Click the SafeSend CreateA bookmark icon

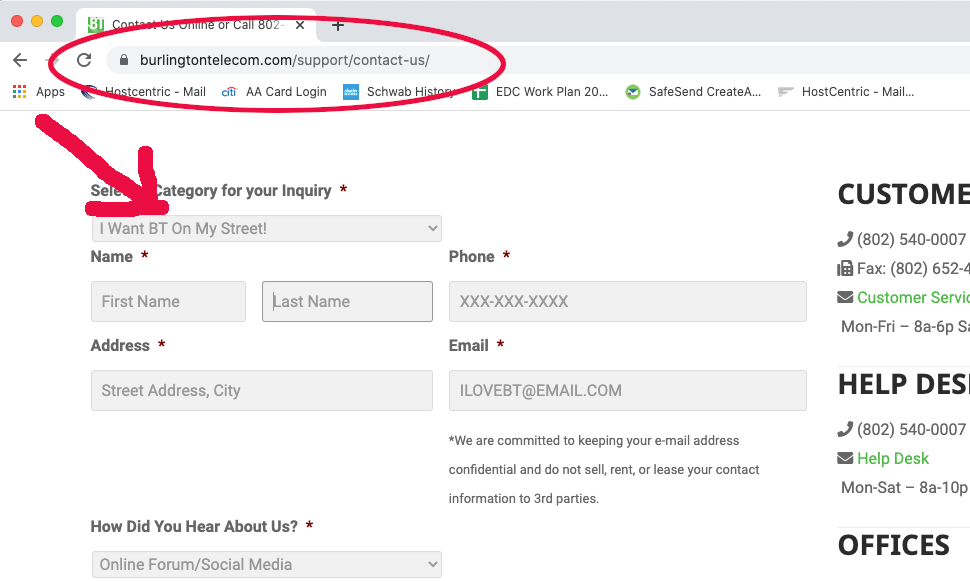(632, 92)
